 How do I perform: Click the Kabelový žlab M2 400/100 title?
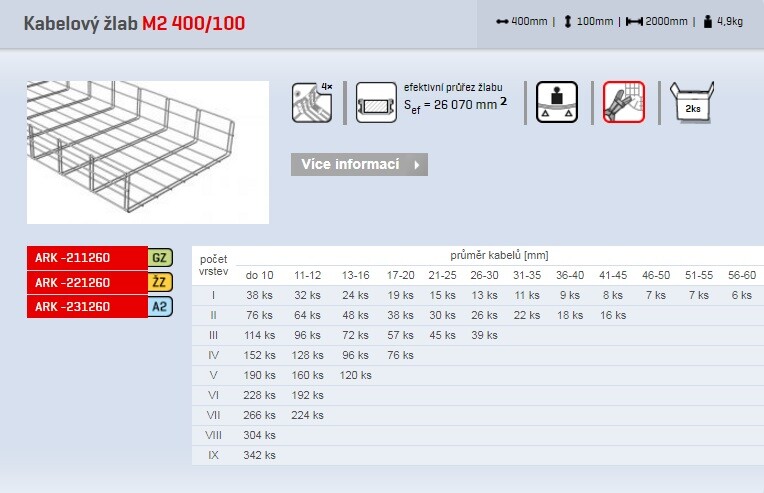pos(134,23)
